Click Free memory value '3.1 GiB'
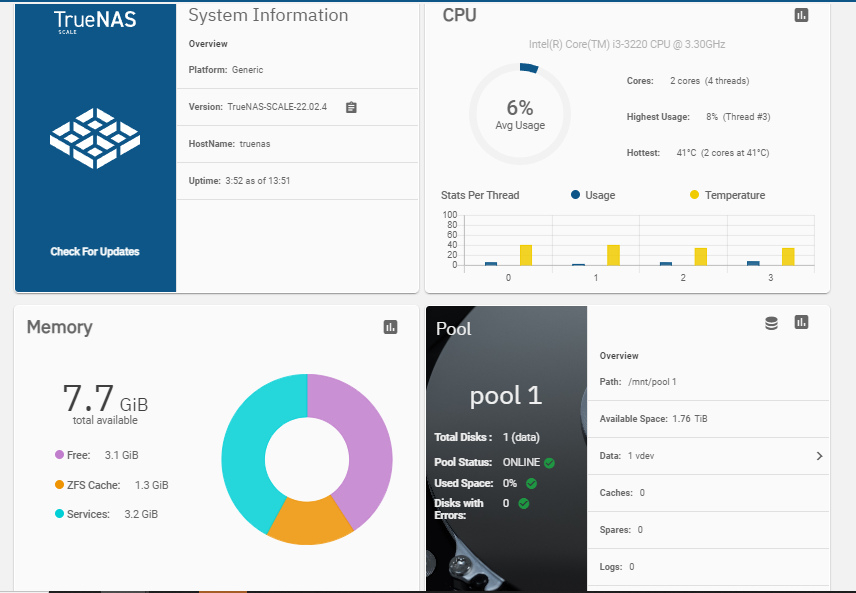This screenshot has width=856, height=593. [122, 455]
